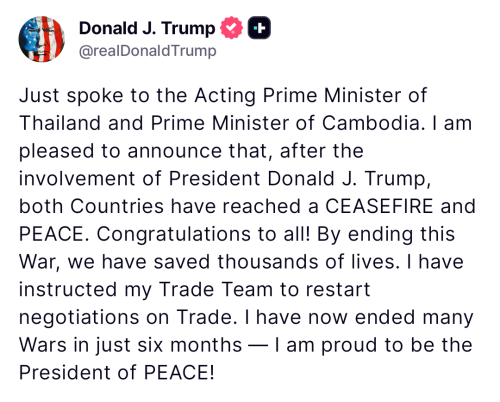The height and width of the screenshot is (402, 500).
Task: Open the Donald J. Trump display name
Action: pyautogui.click(x=147, y=28)
